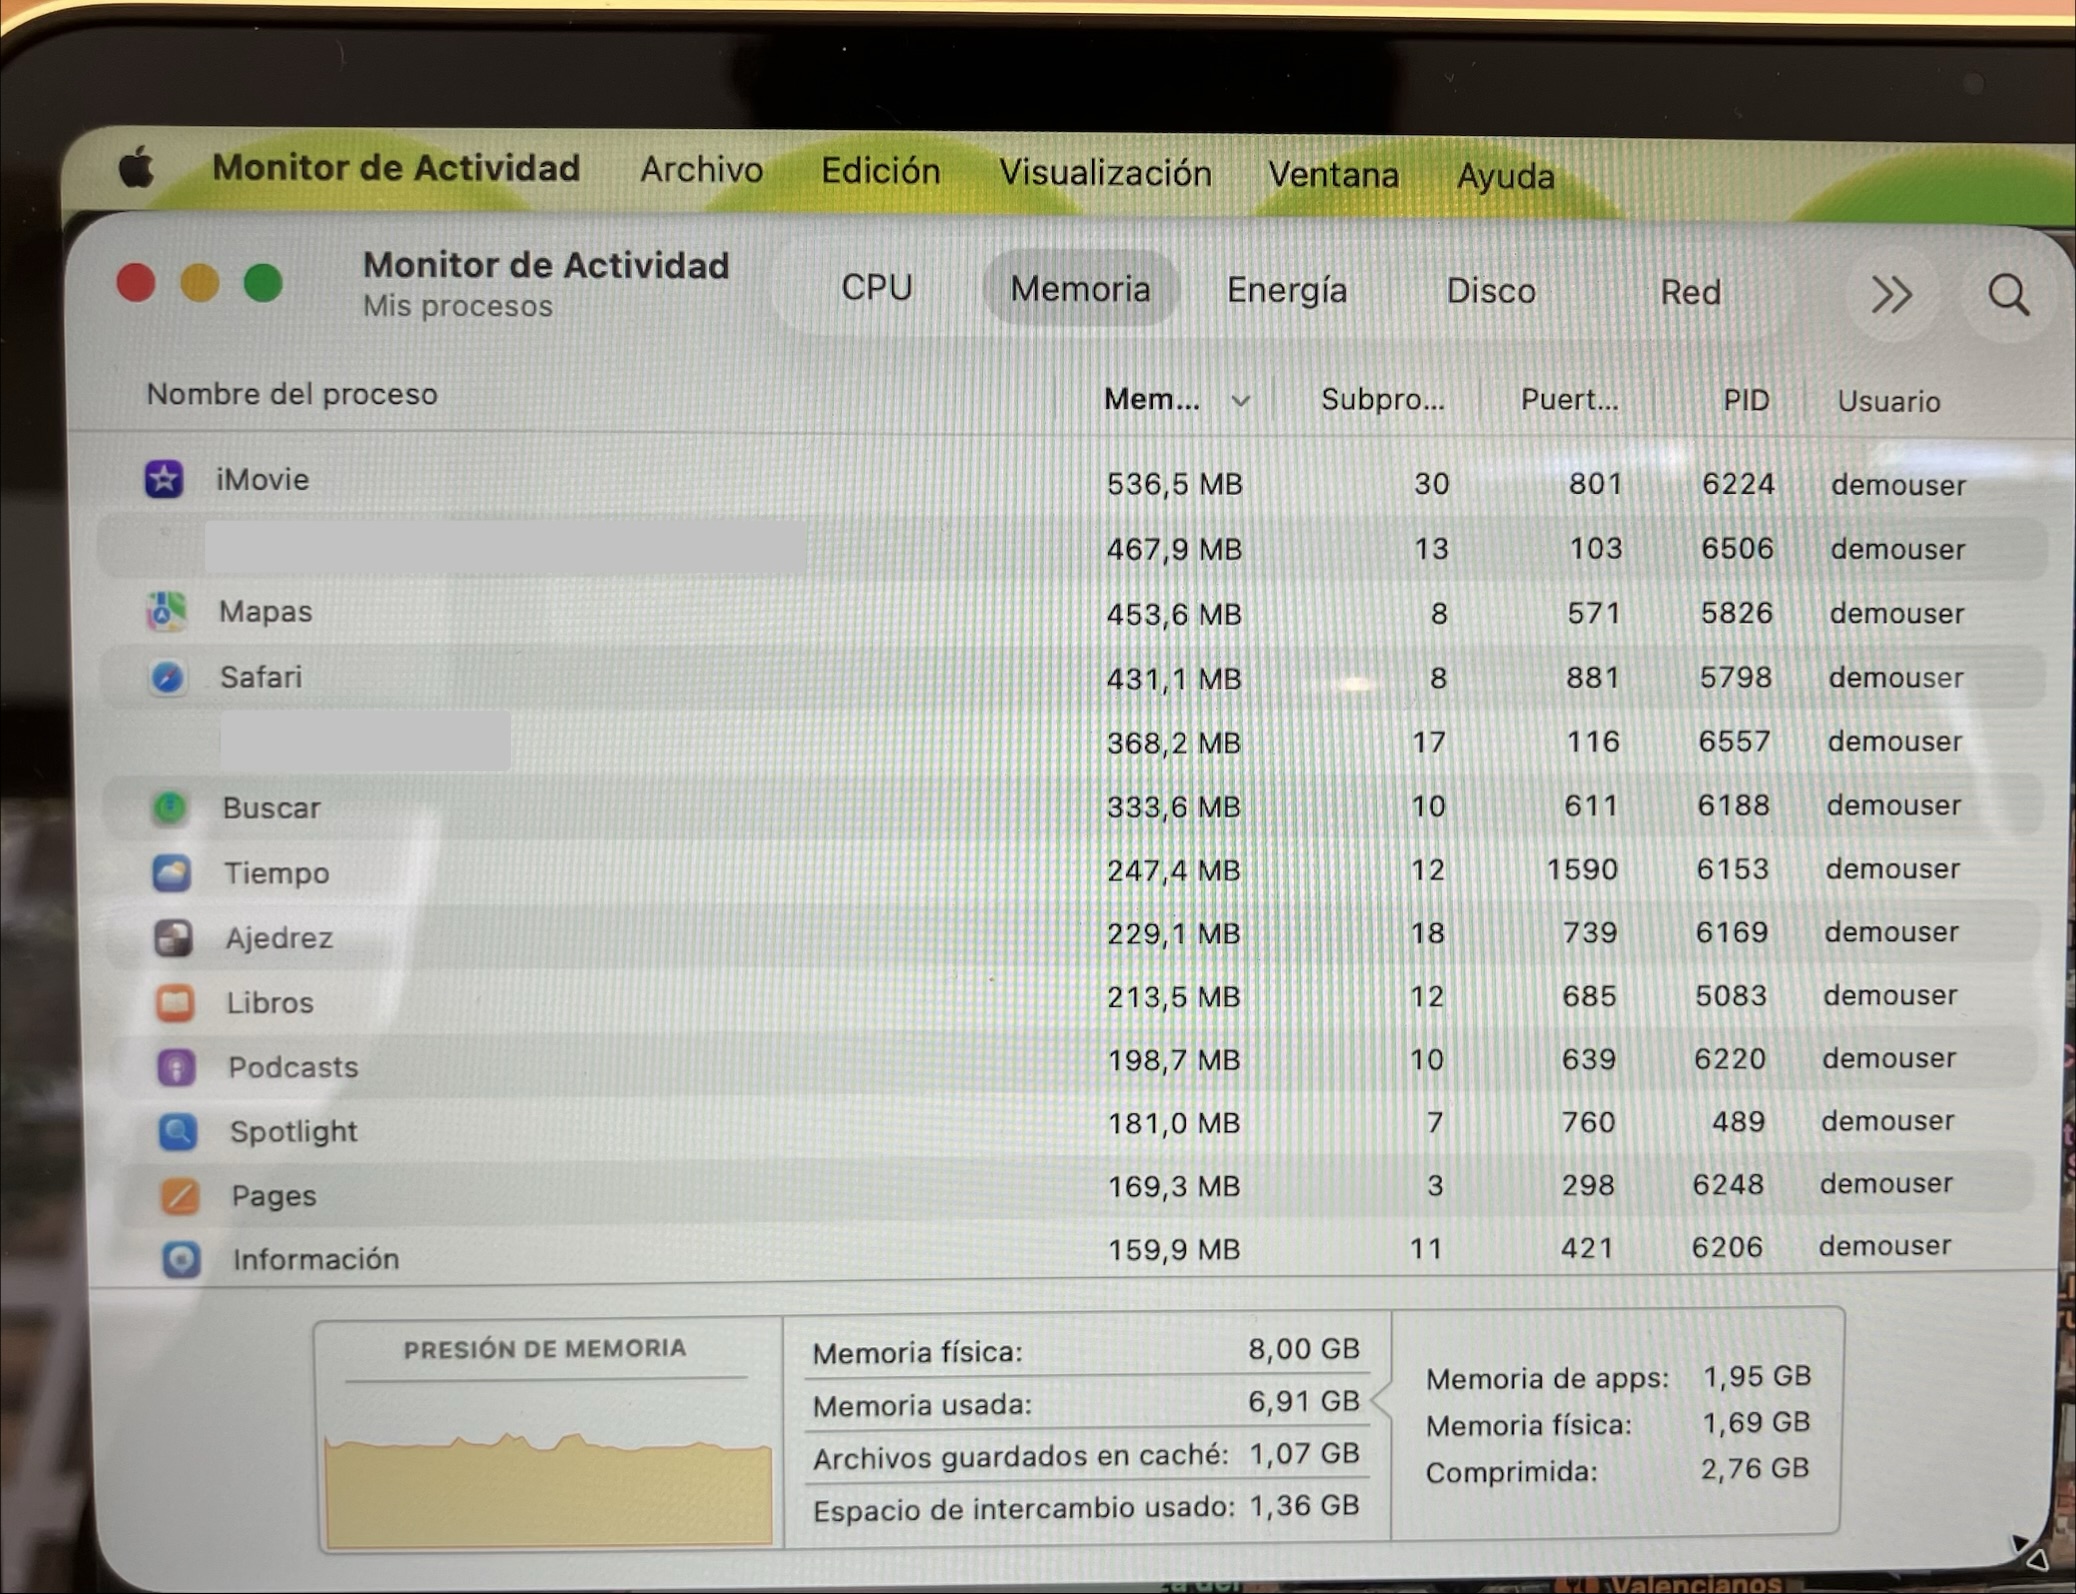Select the Libros process name

(270, 1003)
